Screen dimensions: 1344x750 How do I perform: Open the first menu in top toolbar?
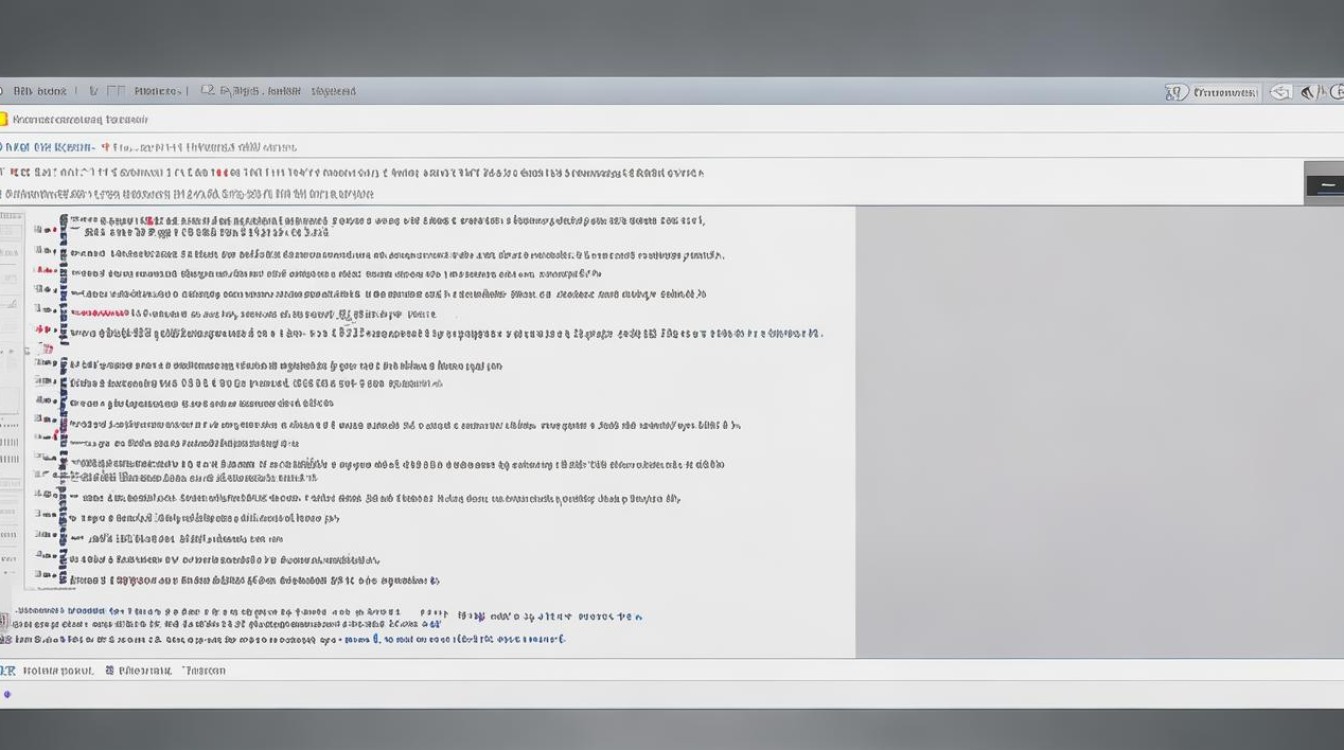click(x=39, y=91)
